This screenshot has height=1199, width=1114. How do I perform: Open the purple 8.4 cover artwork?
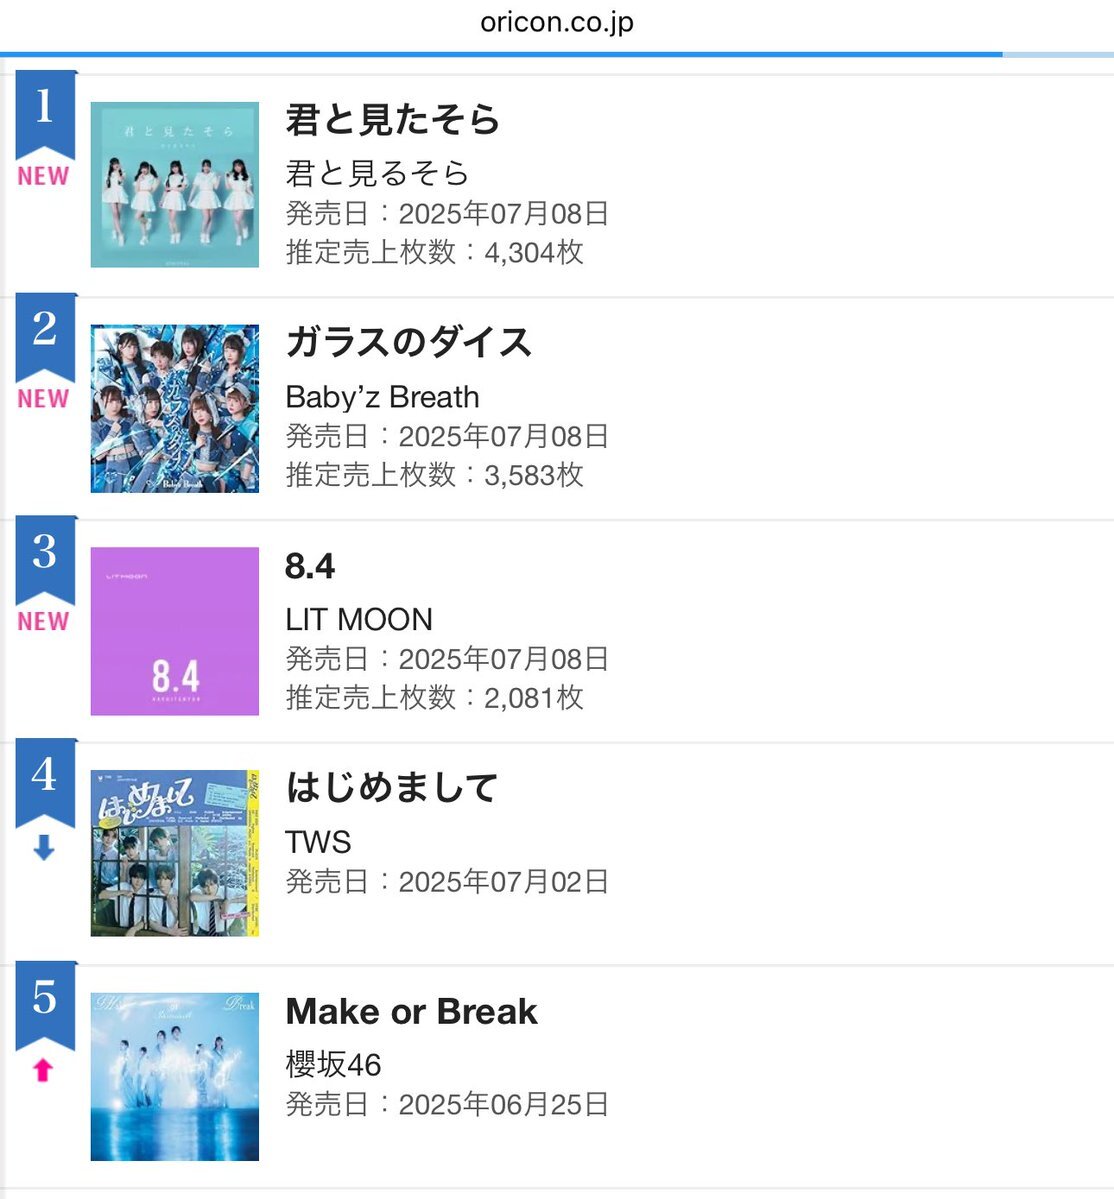click(x=174, y=631)
